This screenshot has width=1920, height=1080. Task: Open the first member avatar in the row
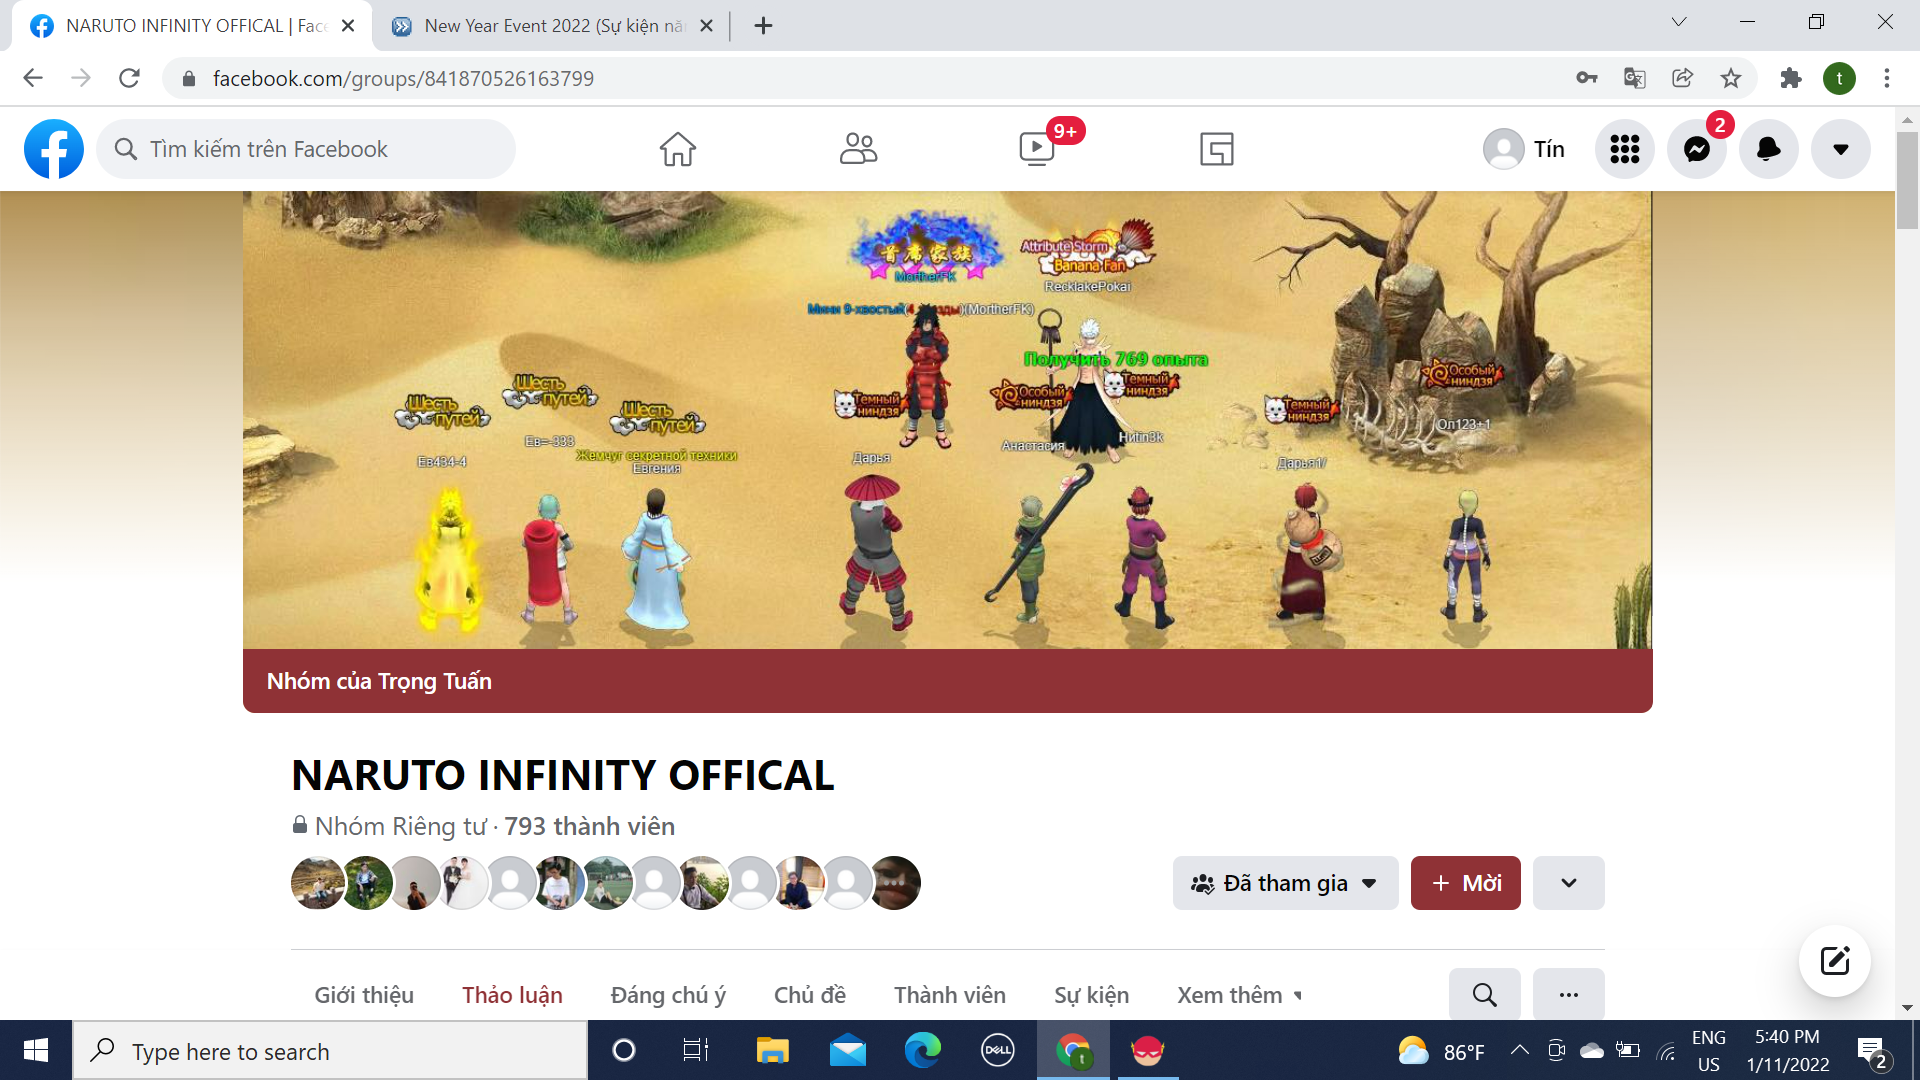(318, 883)
